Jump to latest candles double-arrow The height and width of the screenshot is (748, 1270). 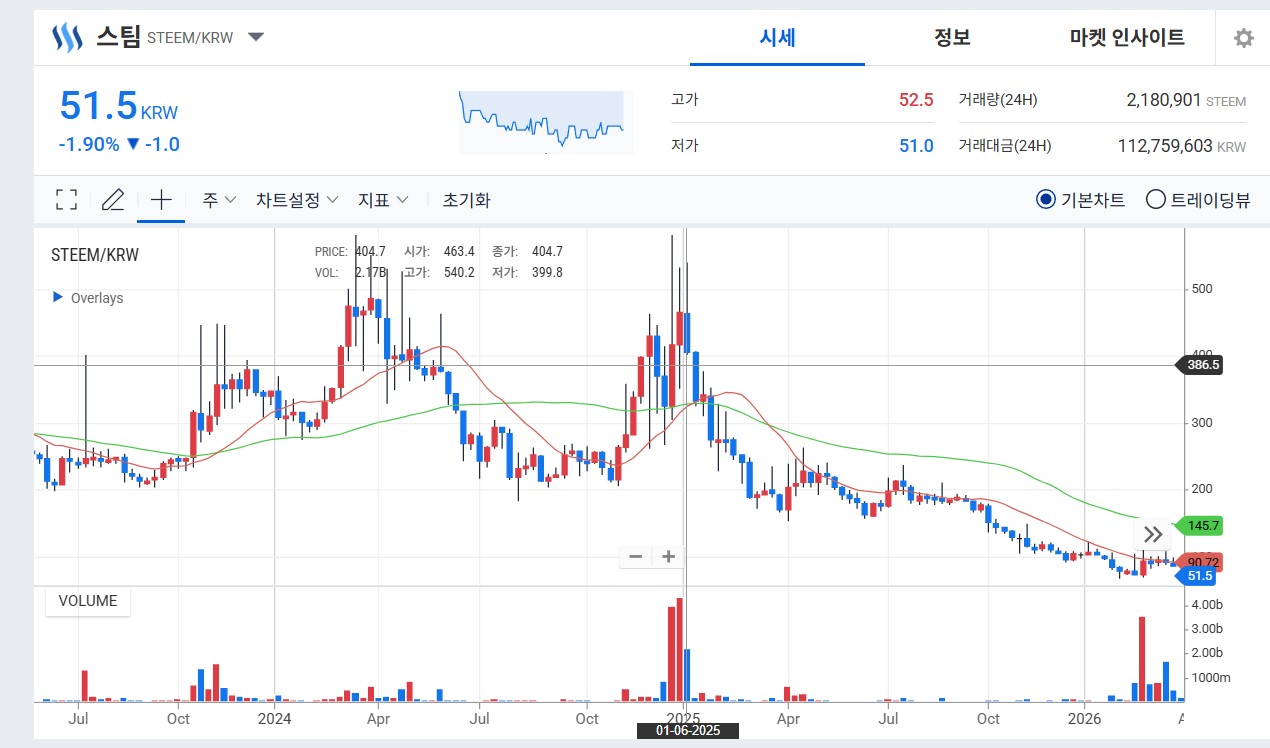1153,535
